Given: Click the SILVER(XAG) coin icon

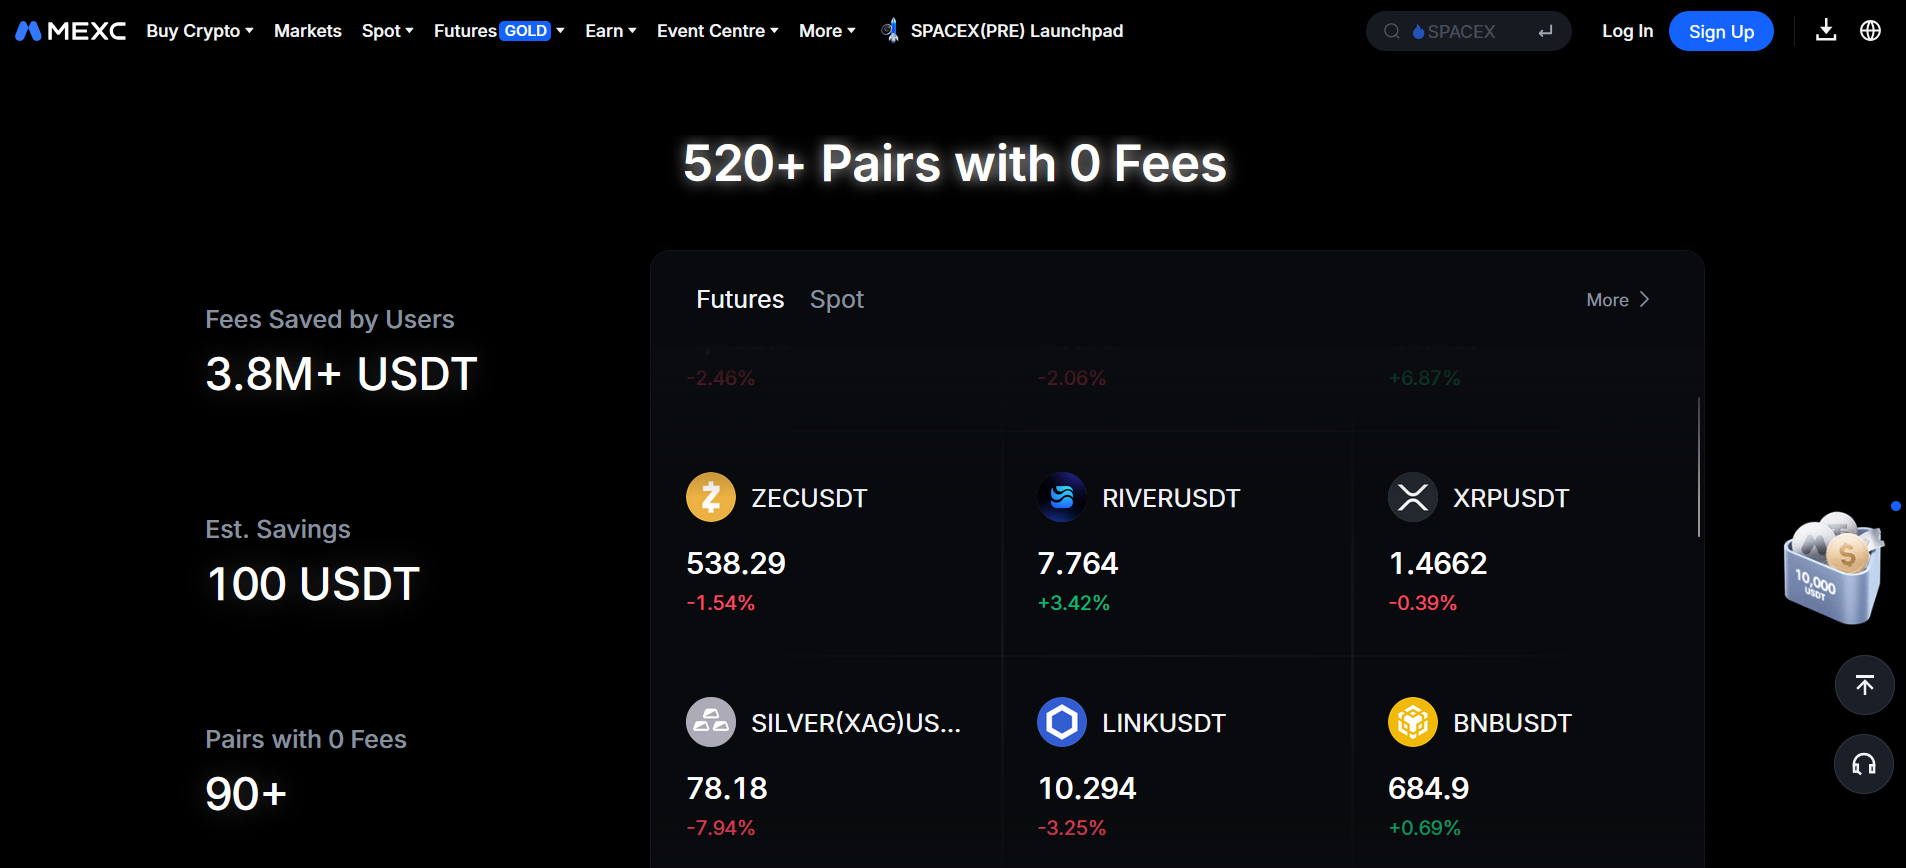Looking at the screenshot, I should [711, 722].
